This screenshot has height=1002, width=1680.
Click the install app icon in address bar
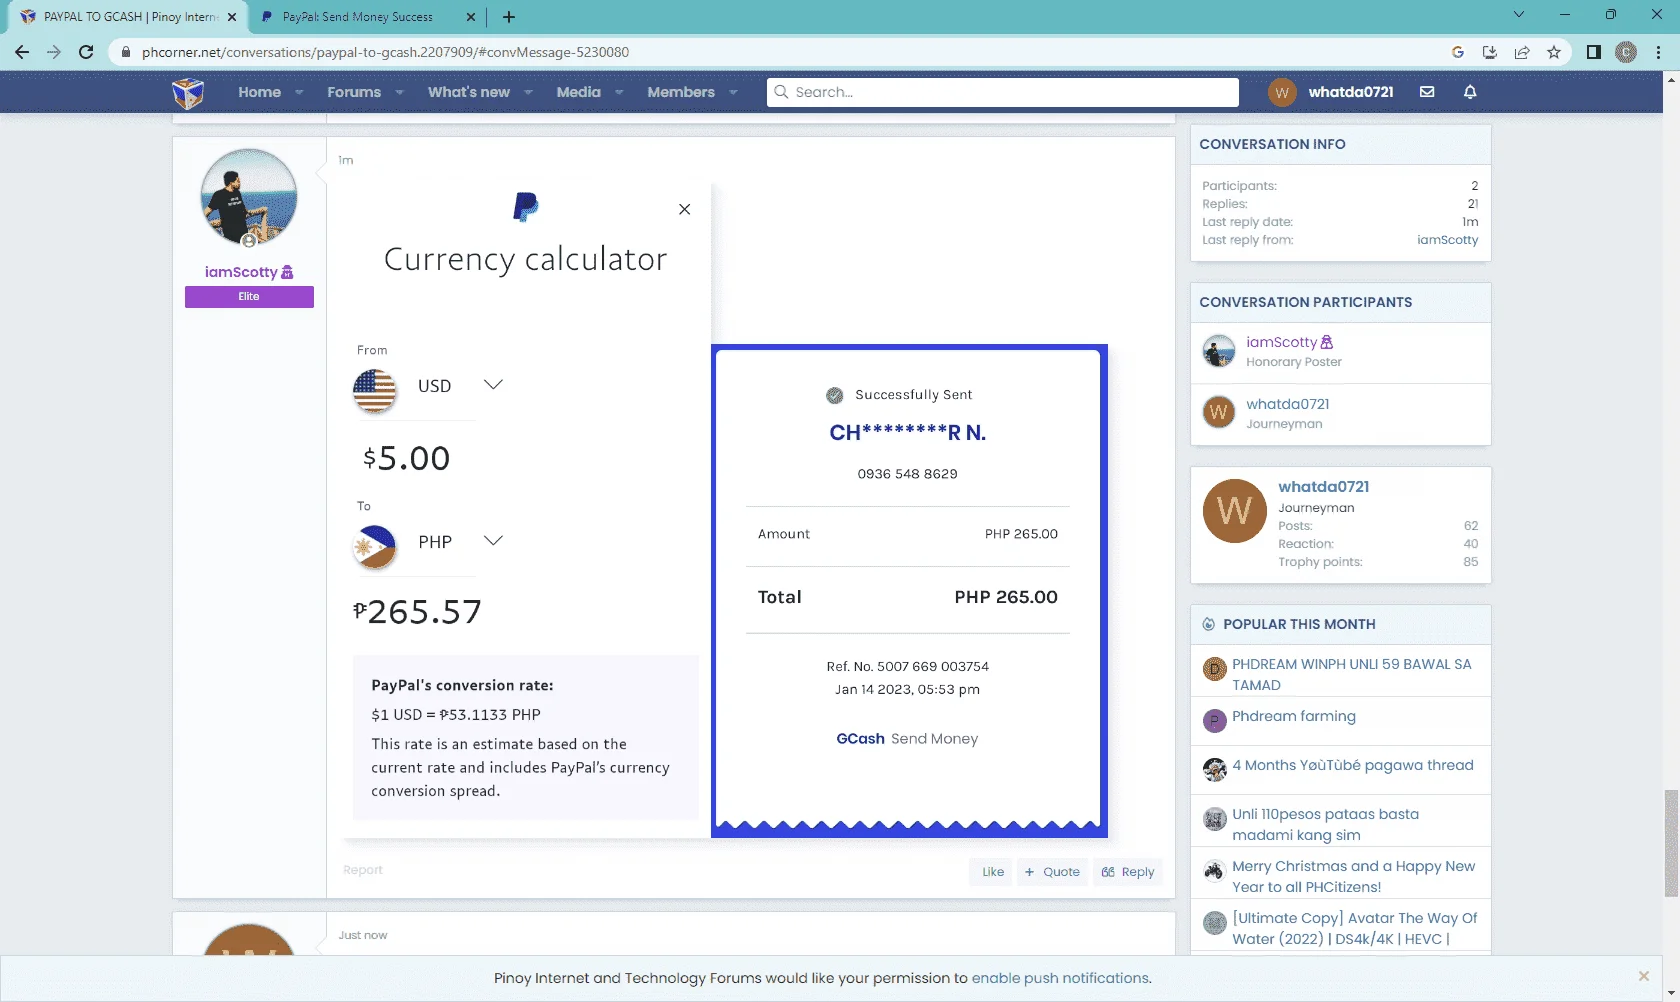point(1490,52)
